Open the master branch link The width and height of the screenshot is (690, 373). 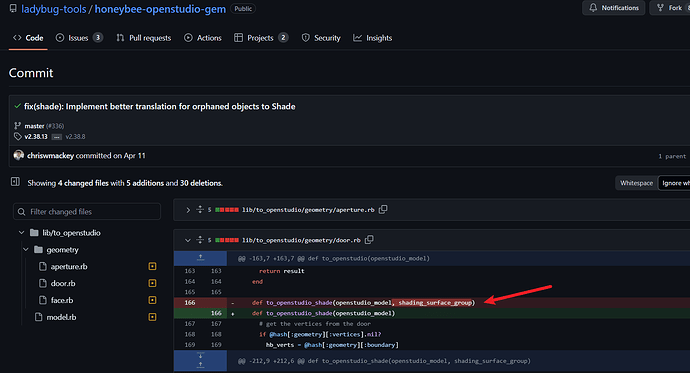(x=34, y=126)
